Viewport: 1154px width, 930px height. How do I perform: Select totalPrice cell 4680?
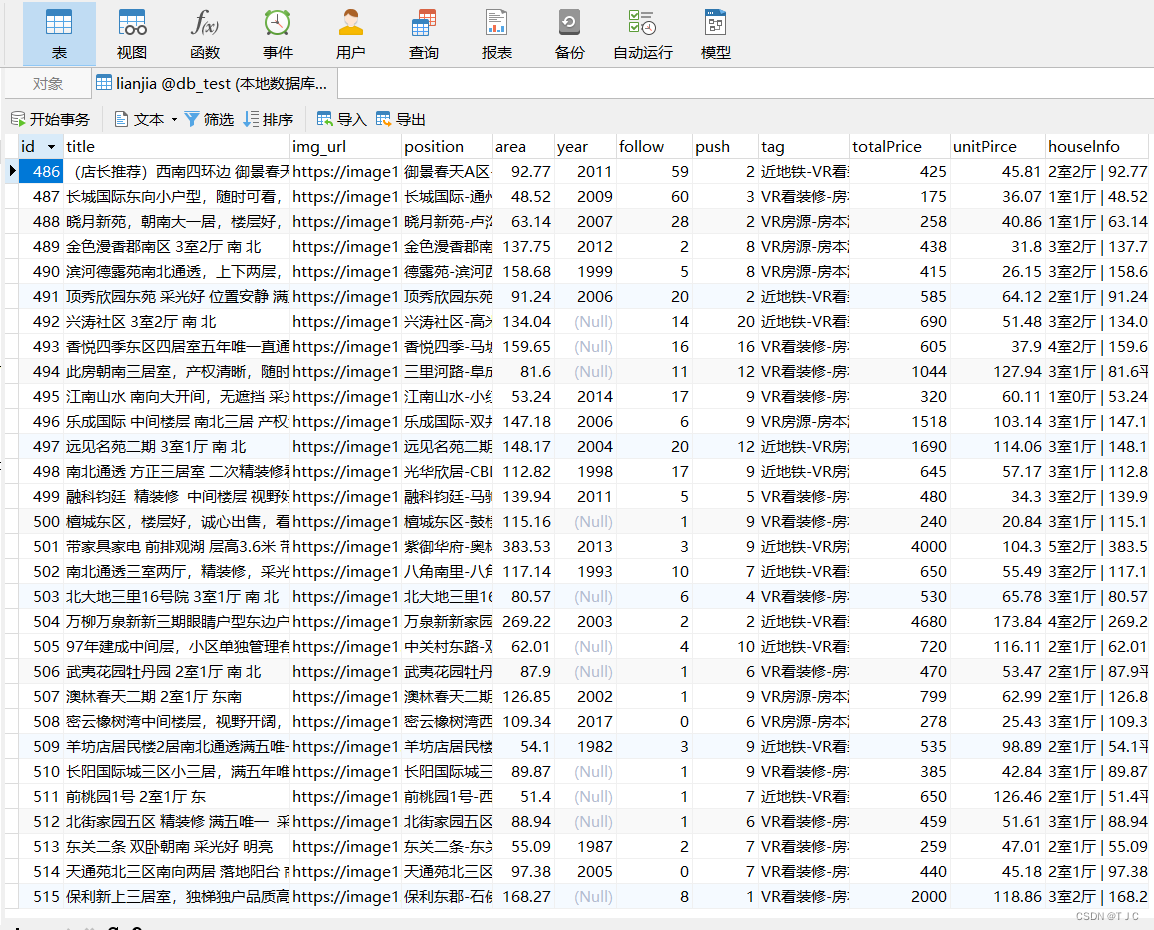(x=900, y=622)
